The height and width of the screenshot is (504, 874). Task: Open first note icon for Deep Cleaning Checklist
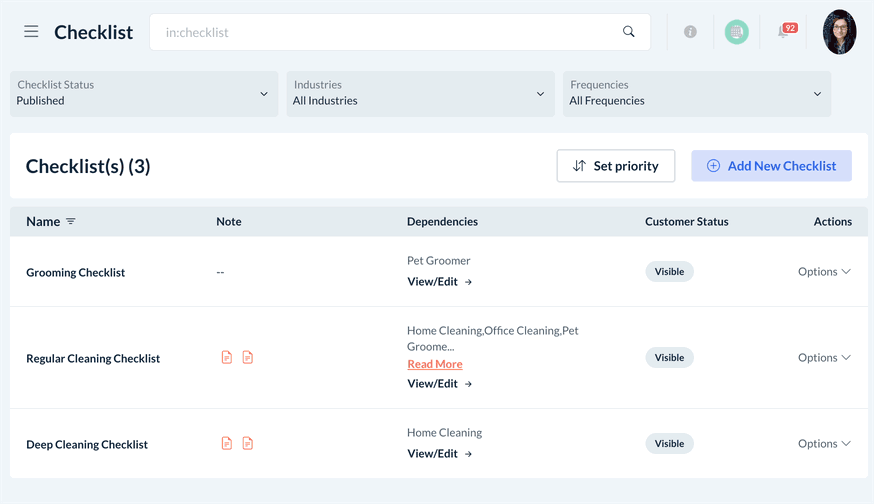pyautogui.click(x=227, y=443)
